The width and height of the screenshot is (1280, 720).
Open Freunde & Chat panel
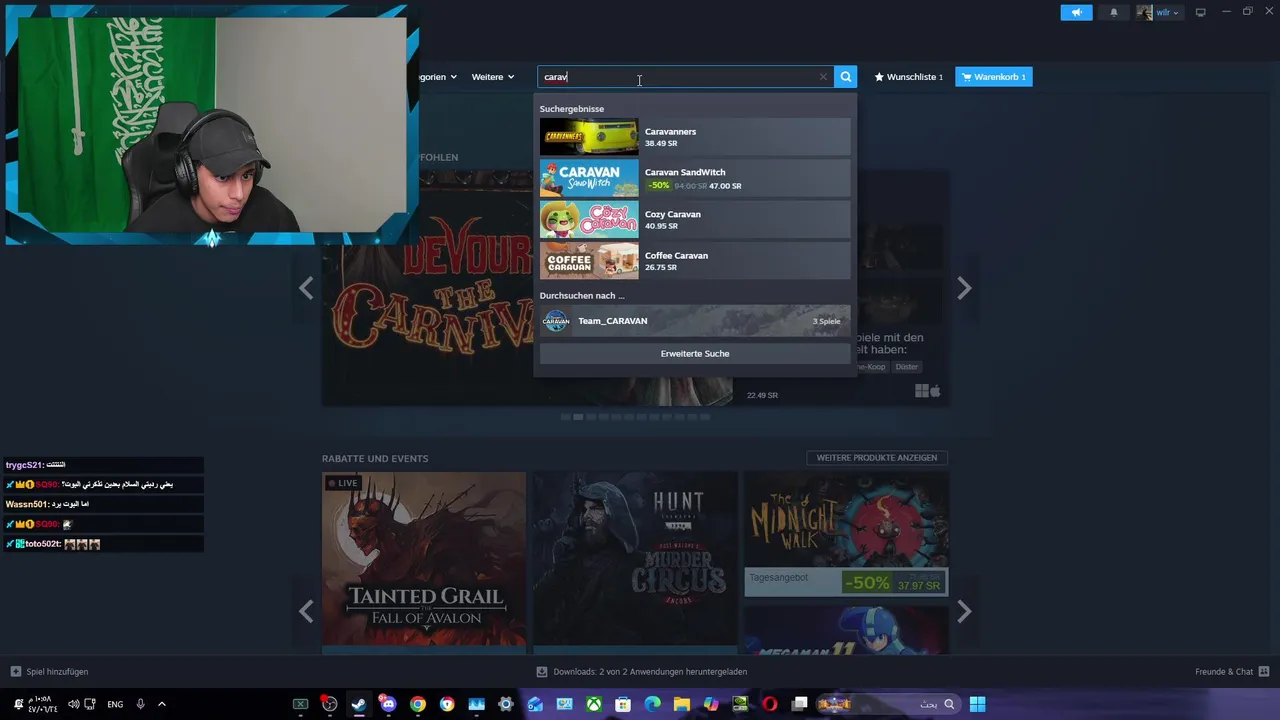[x=1232, y=672]
